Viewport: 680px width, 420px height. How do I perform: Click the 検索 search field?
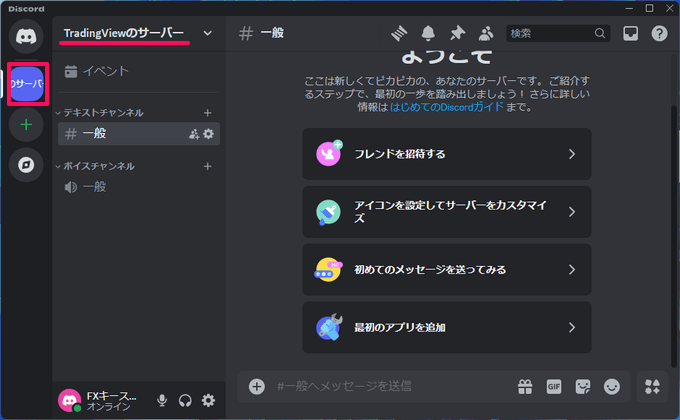coord(558,33)
